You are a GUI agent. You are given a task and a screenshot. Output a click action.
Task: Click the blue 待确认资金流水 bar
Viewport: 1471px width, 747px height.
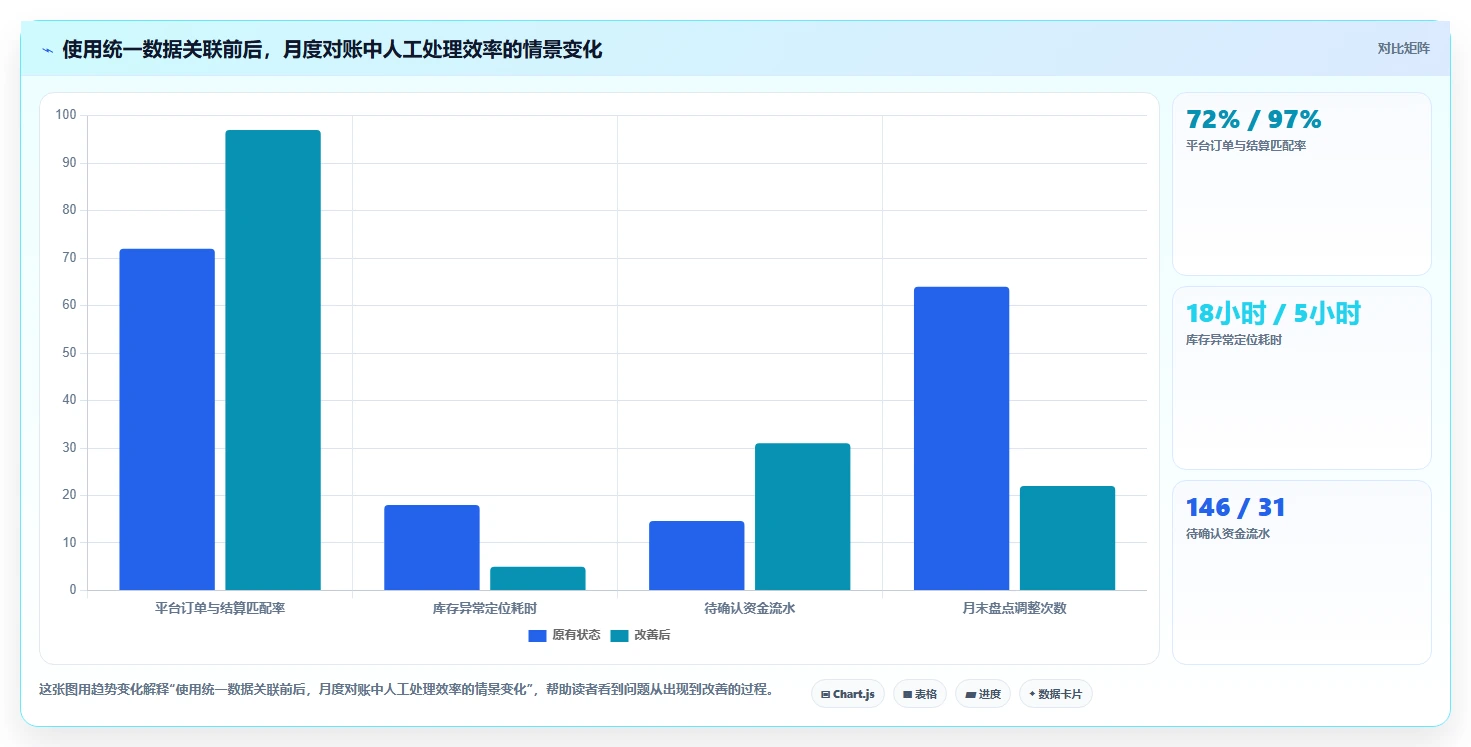pos(697,556)
